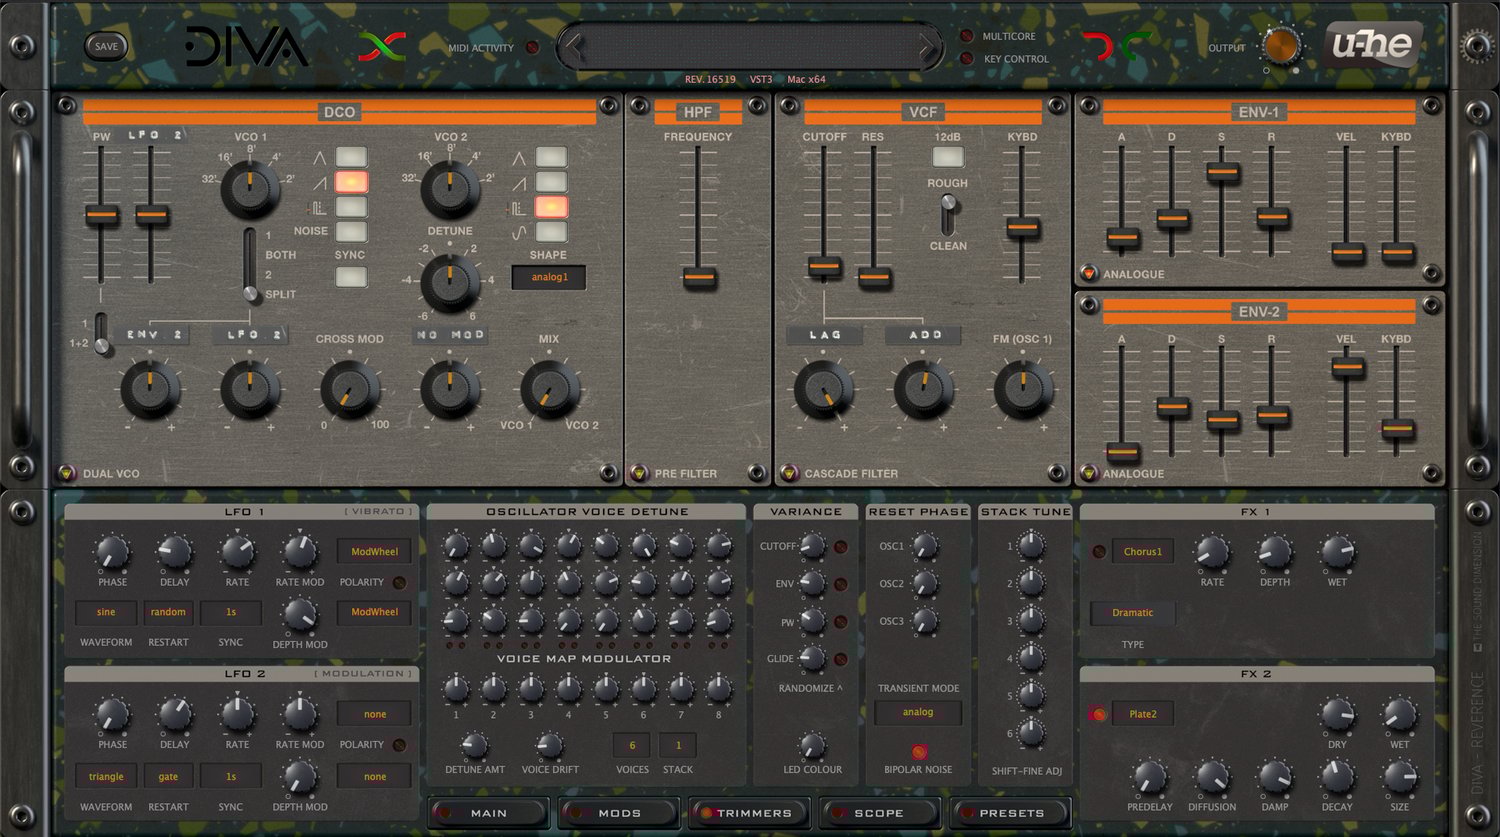Enable the oscillator SYNC button
Screen dimensions: 1500x837
[x=351, y=276]
